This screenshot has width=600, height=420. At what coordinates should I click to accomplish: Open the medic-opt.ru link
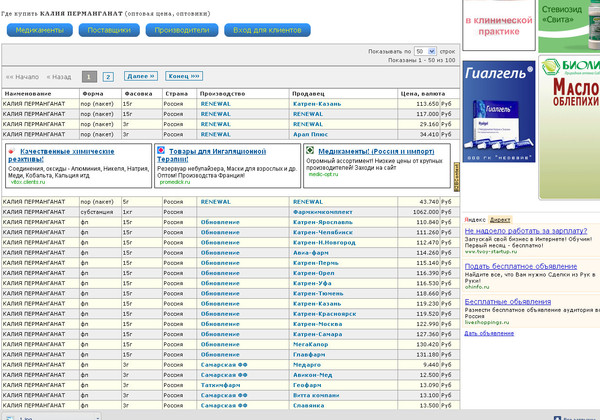point(323,174)
